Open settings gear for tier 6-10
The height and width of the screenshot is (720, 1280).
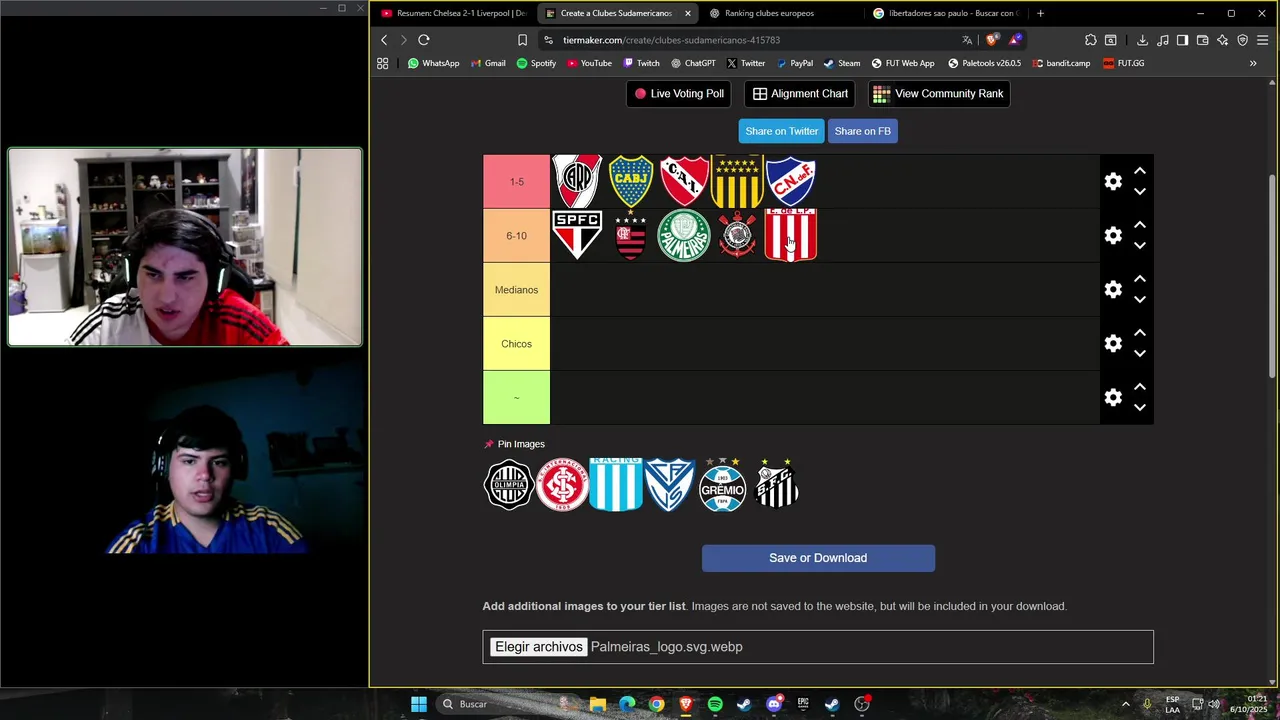pos(1113,235)
